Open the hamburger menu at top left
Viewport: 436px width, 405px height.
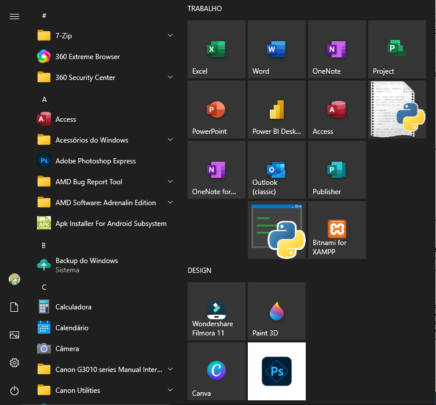coord(14,16)
